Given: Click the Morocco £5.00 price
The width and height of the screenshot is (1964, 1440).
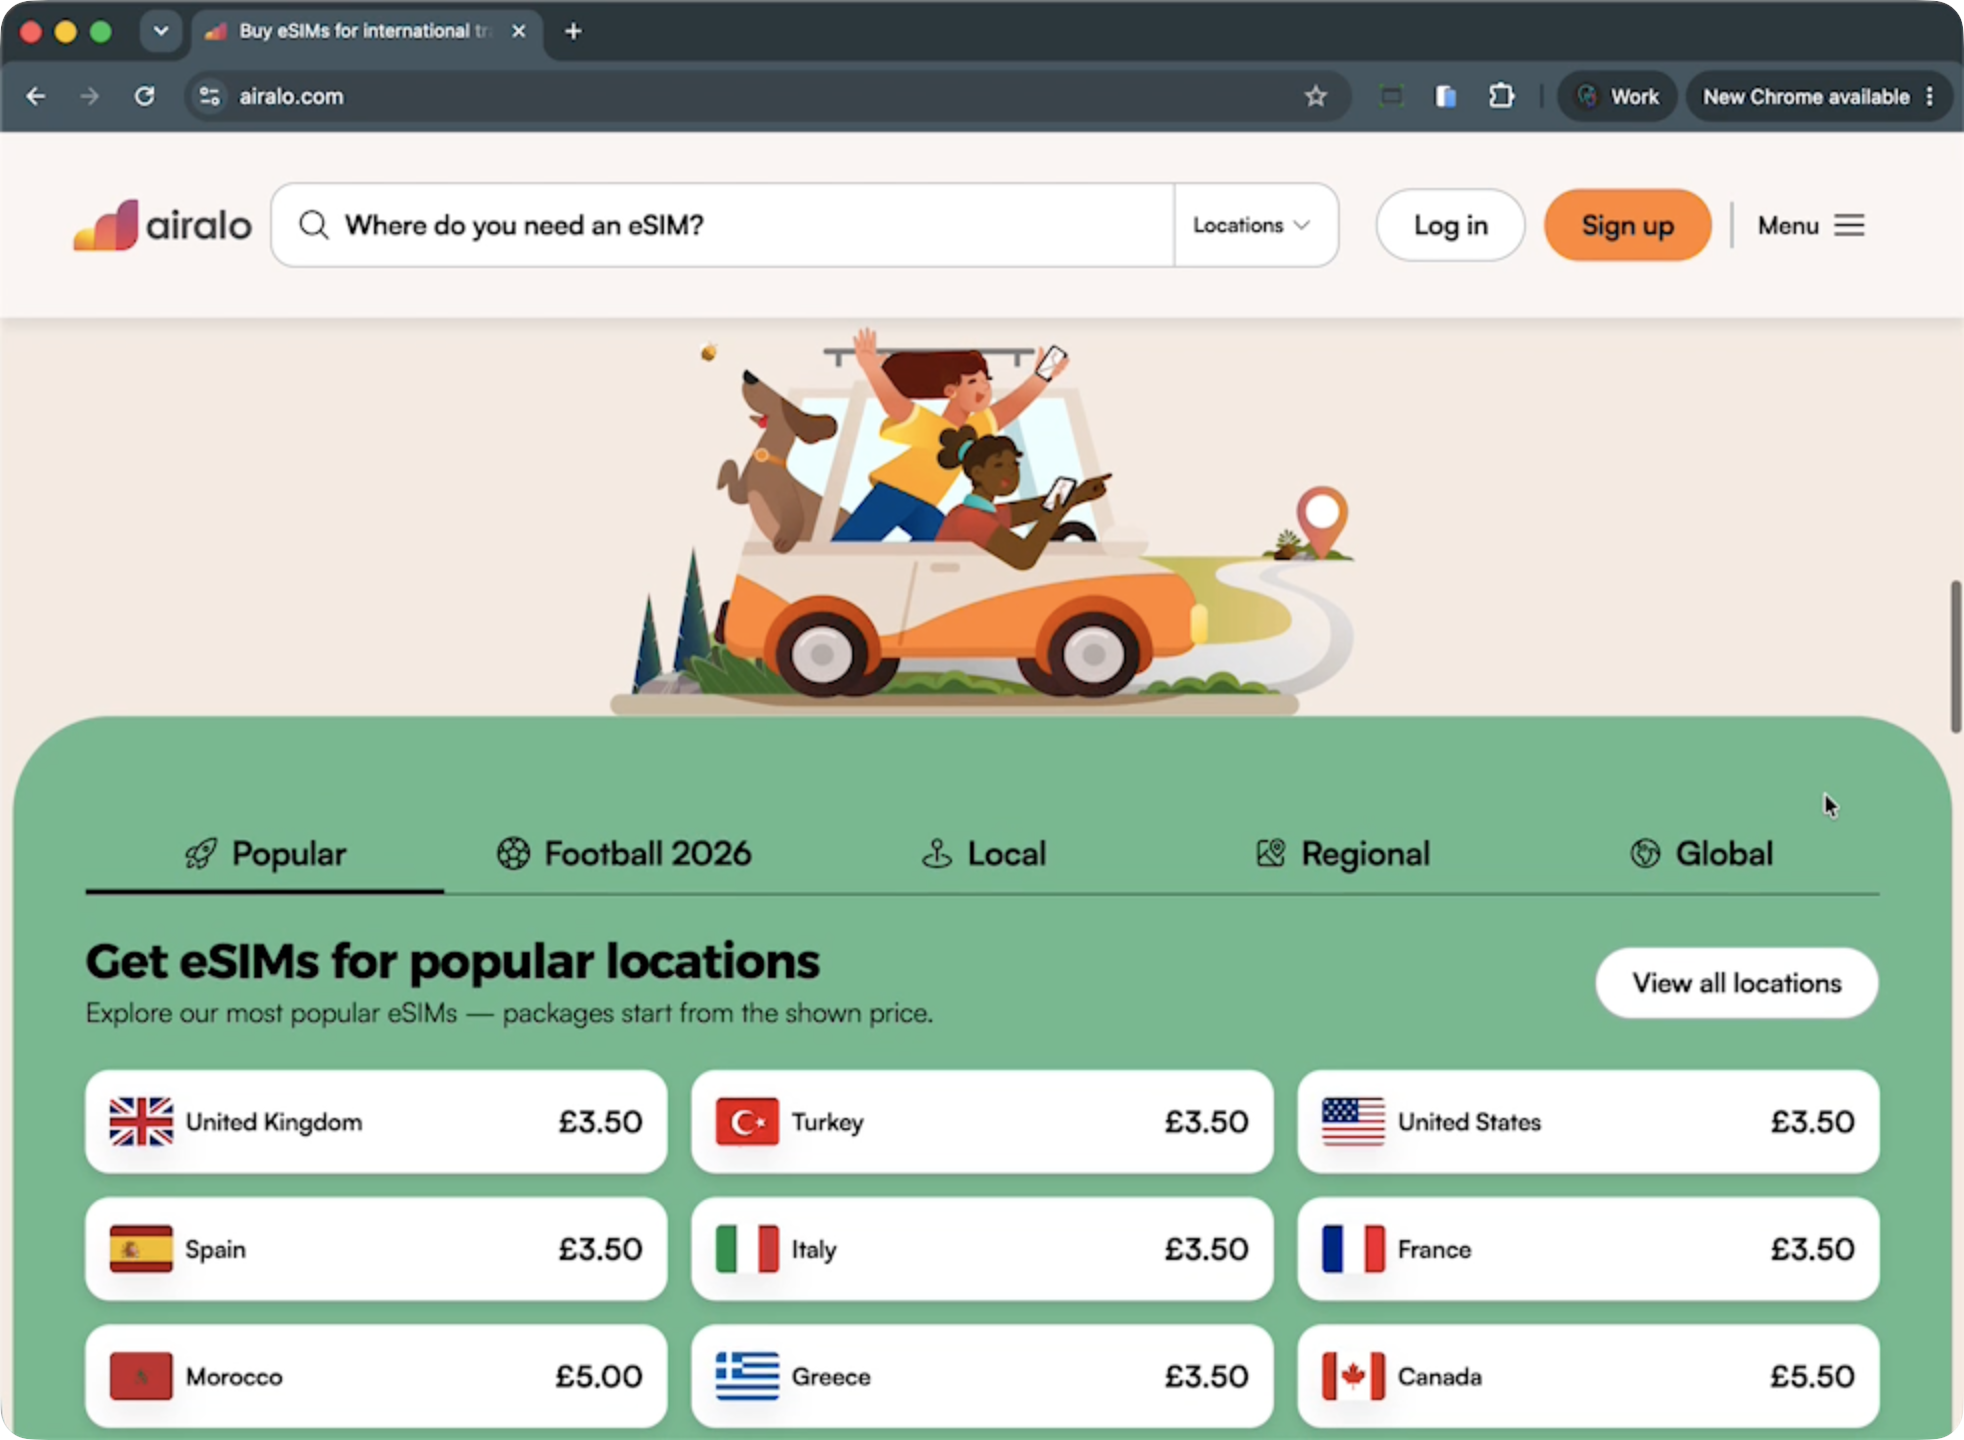Looking at the screenshot, I should tap(599, 1376).
